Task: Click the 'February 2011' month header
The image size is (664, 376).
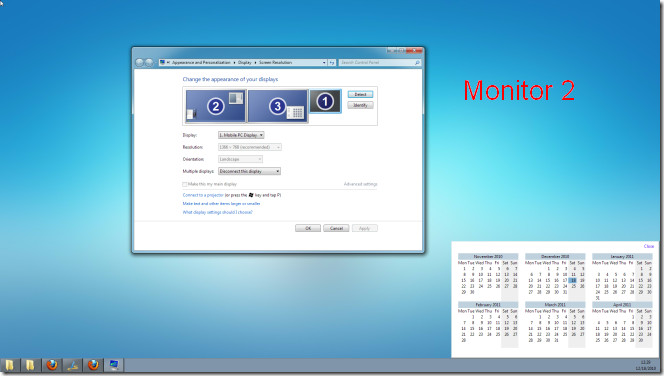Action: pos(488,305)
